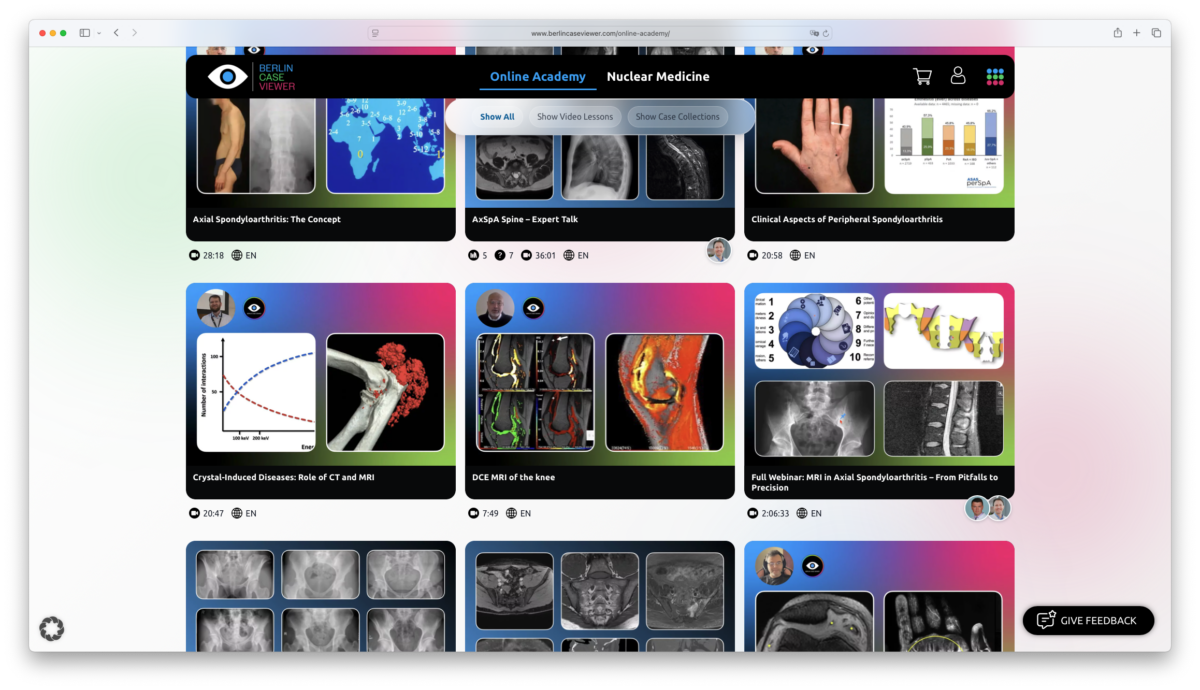Click the sagittal spine MRI thumbnail in webinar card
The image size is (1200, 690).
pos(944,418)
